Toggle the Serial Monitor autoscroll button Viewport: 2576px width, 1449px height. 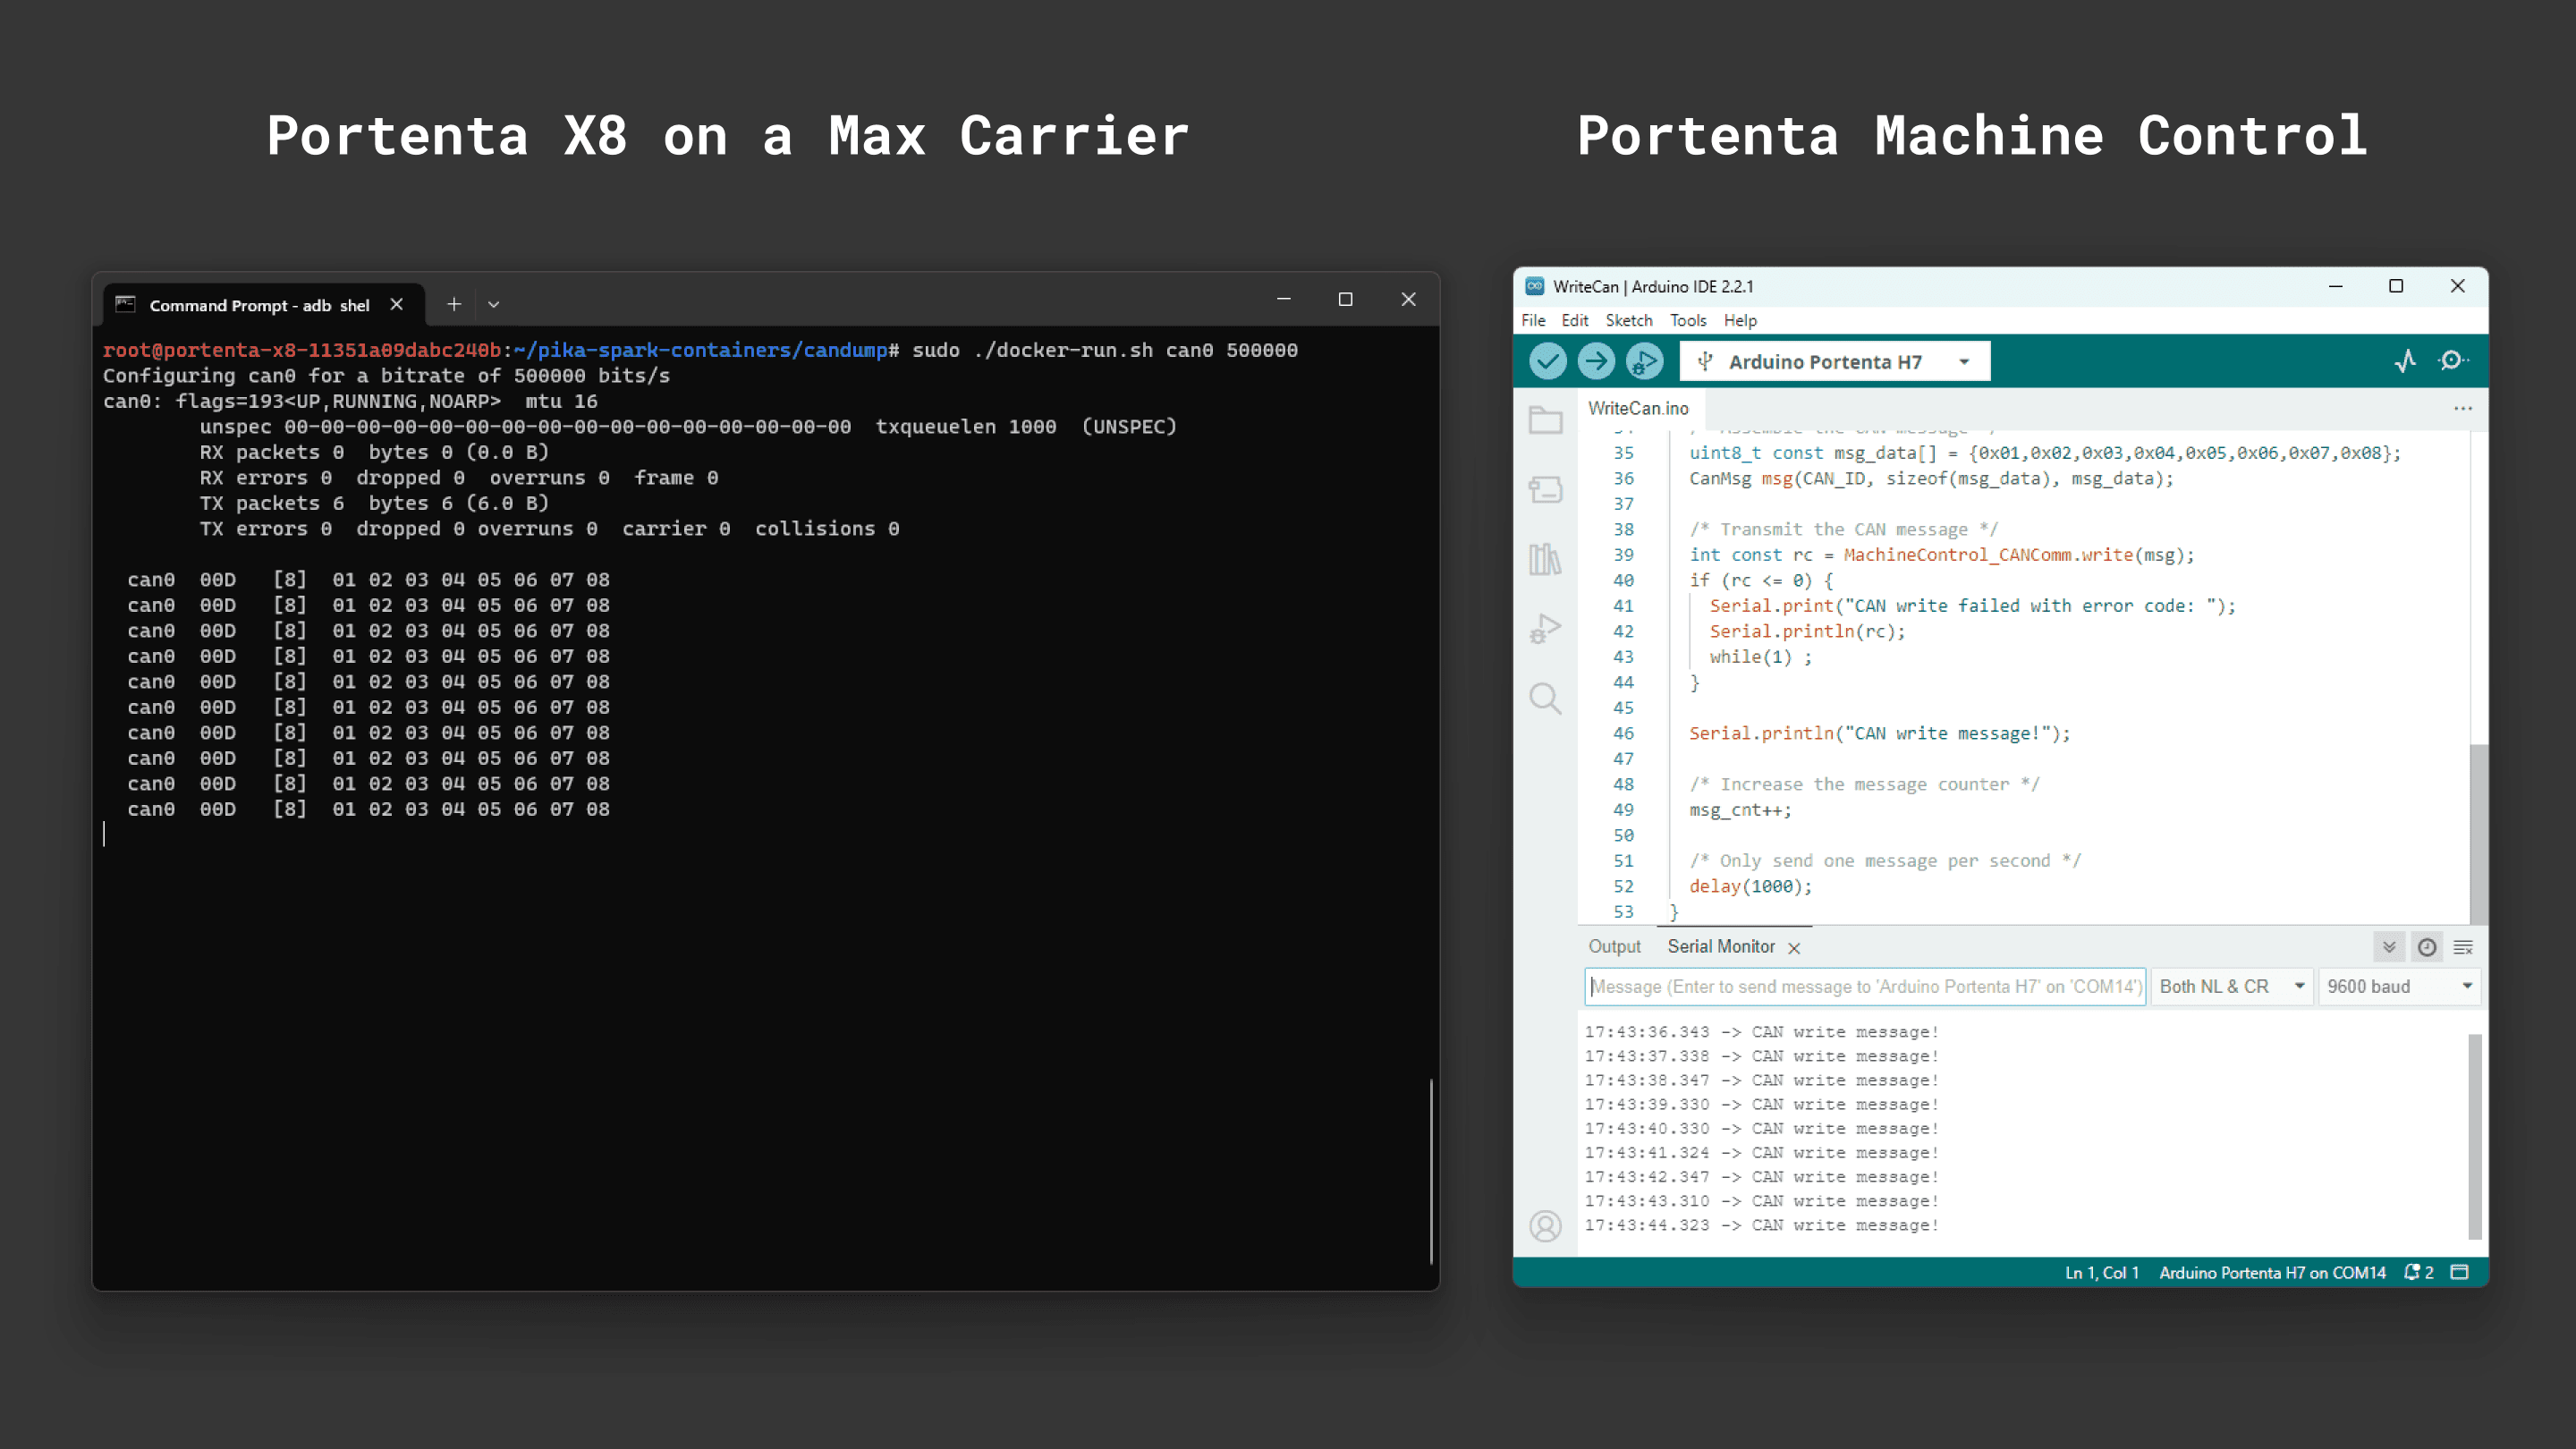[2389, 947]
